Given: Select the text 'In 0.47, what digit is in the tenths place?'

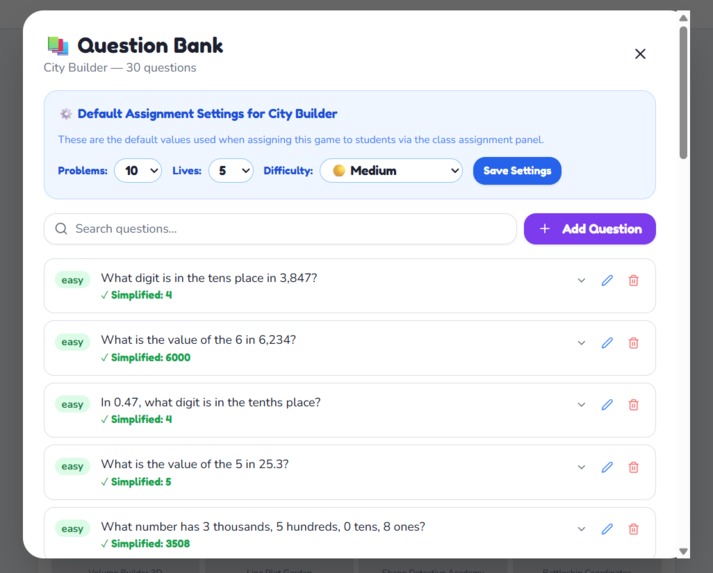Looking at the screenshot, I should click(x=211, y=402).
